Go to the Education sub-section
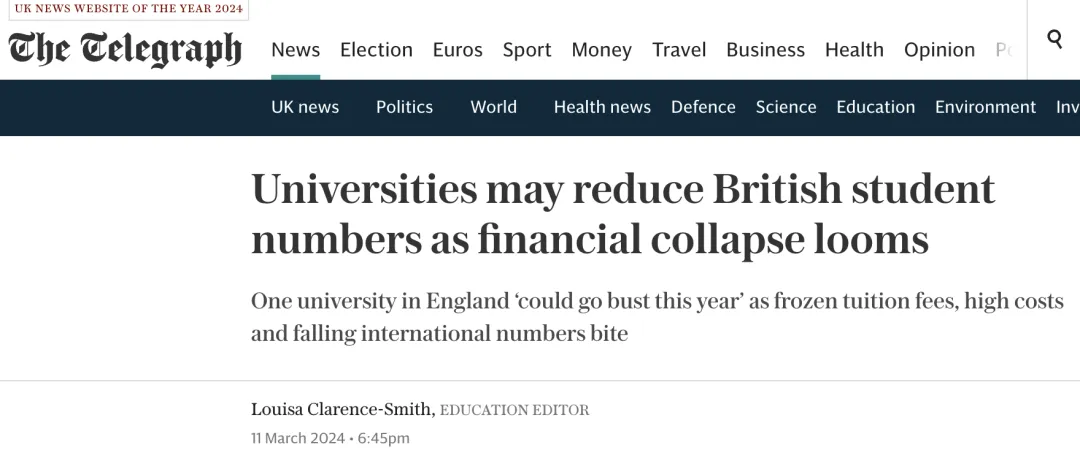Viewport: 1080px width, 450px height. 875,107
